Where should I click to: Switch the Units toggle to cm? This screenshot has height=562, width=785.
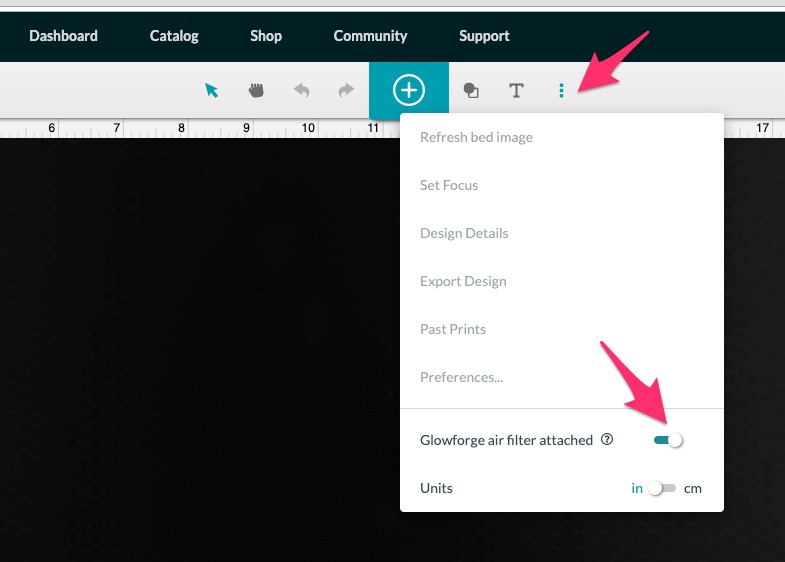pos(662,488)
